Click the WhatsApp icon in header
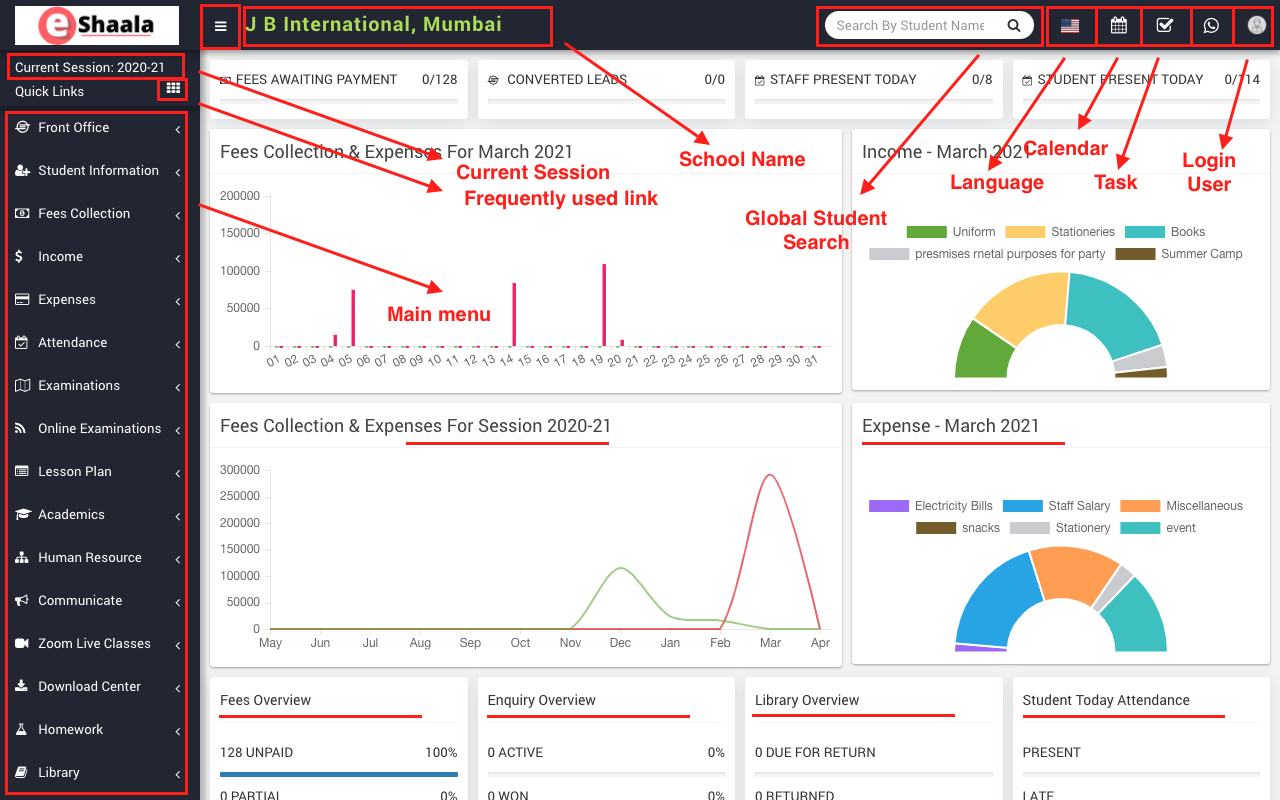 (1211, 26)
